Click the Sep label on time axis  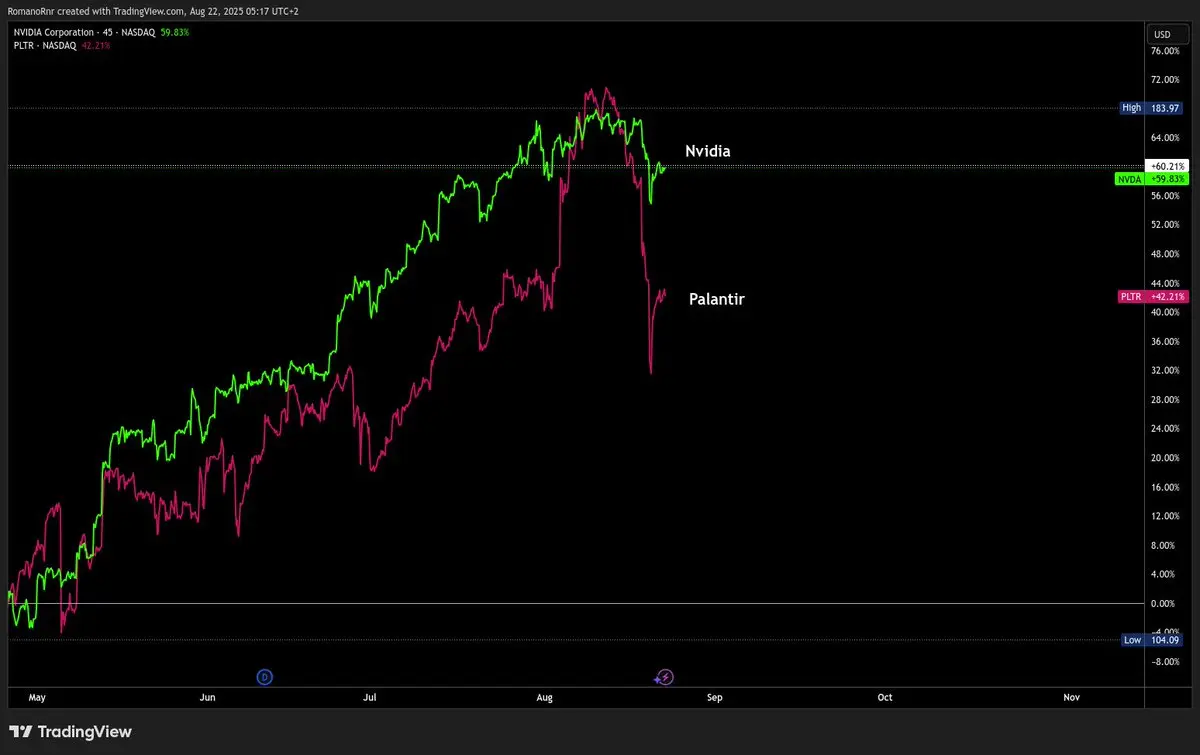pyautogui.click(x=714, y=696)
